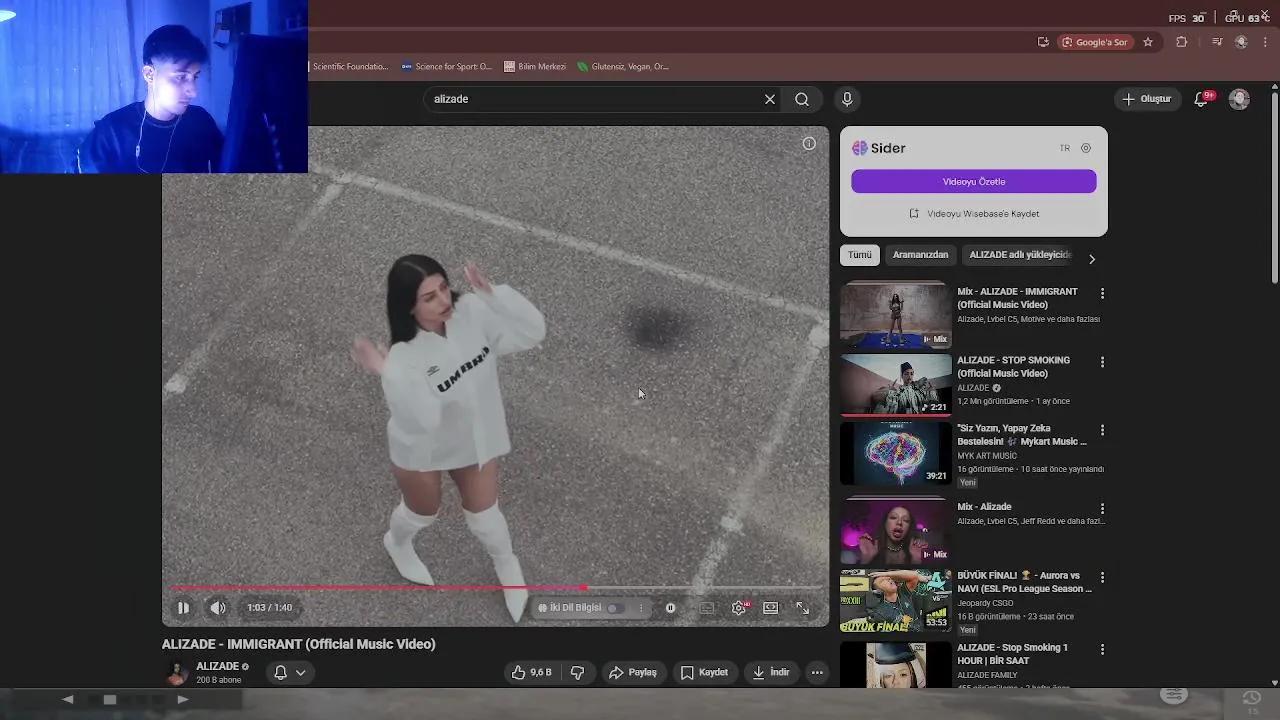Open the Mix - Alizade video thumbnail
1280x720 pixels.
[x=895, y=528]
